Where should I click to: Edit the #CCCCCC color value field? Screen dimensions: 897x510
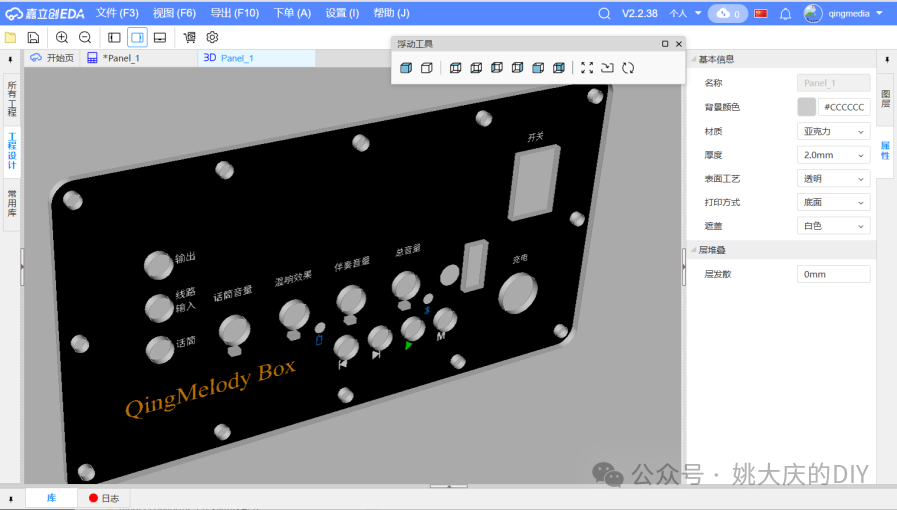[845, 107]
